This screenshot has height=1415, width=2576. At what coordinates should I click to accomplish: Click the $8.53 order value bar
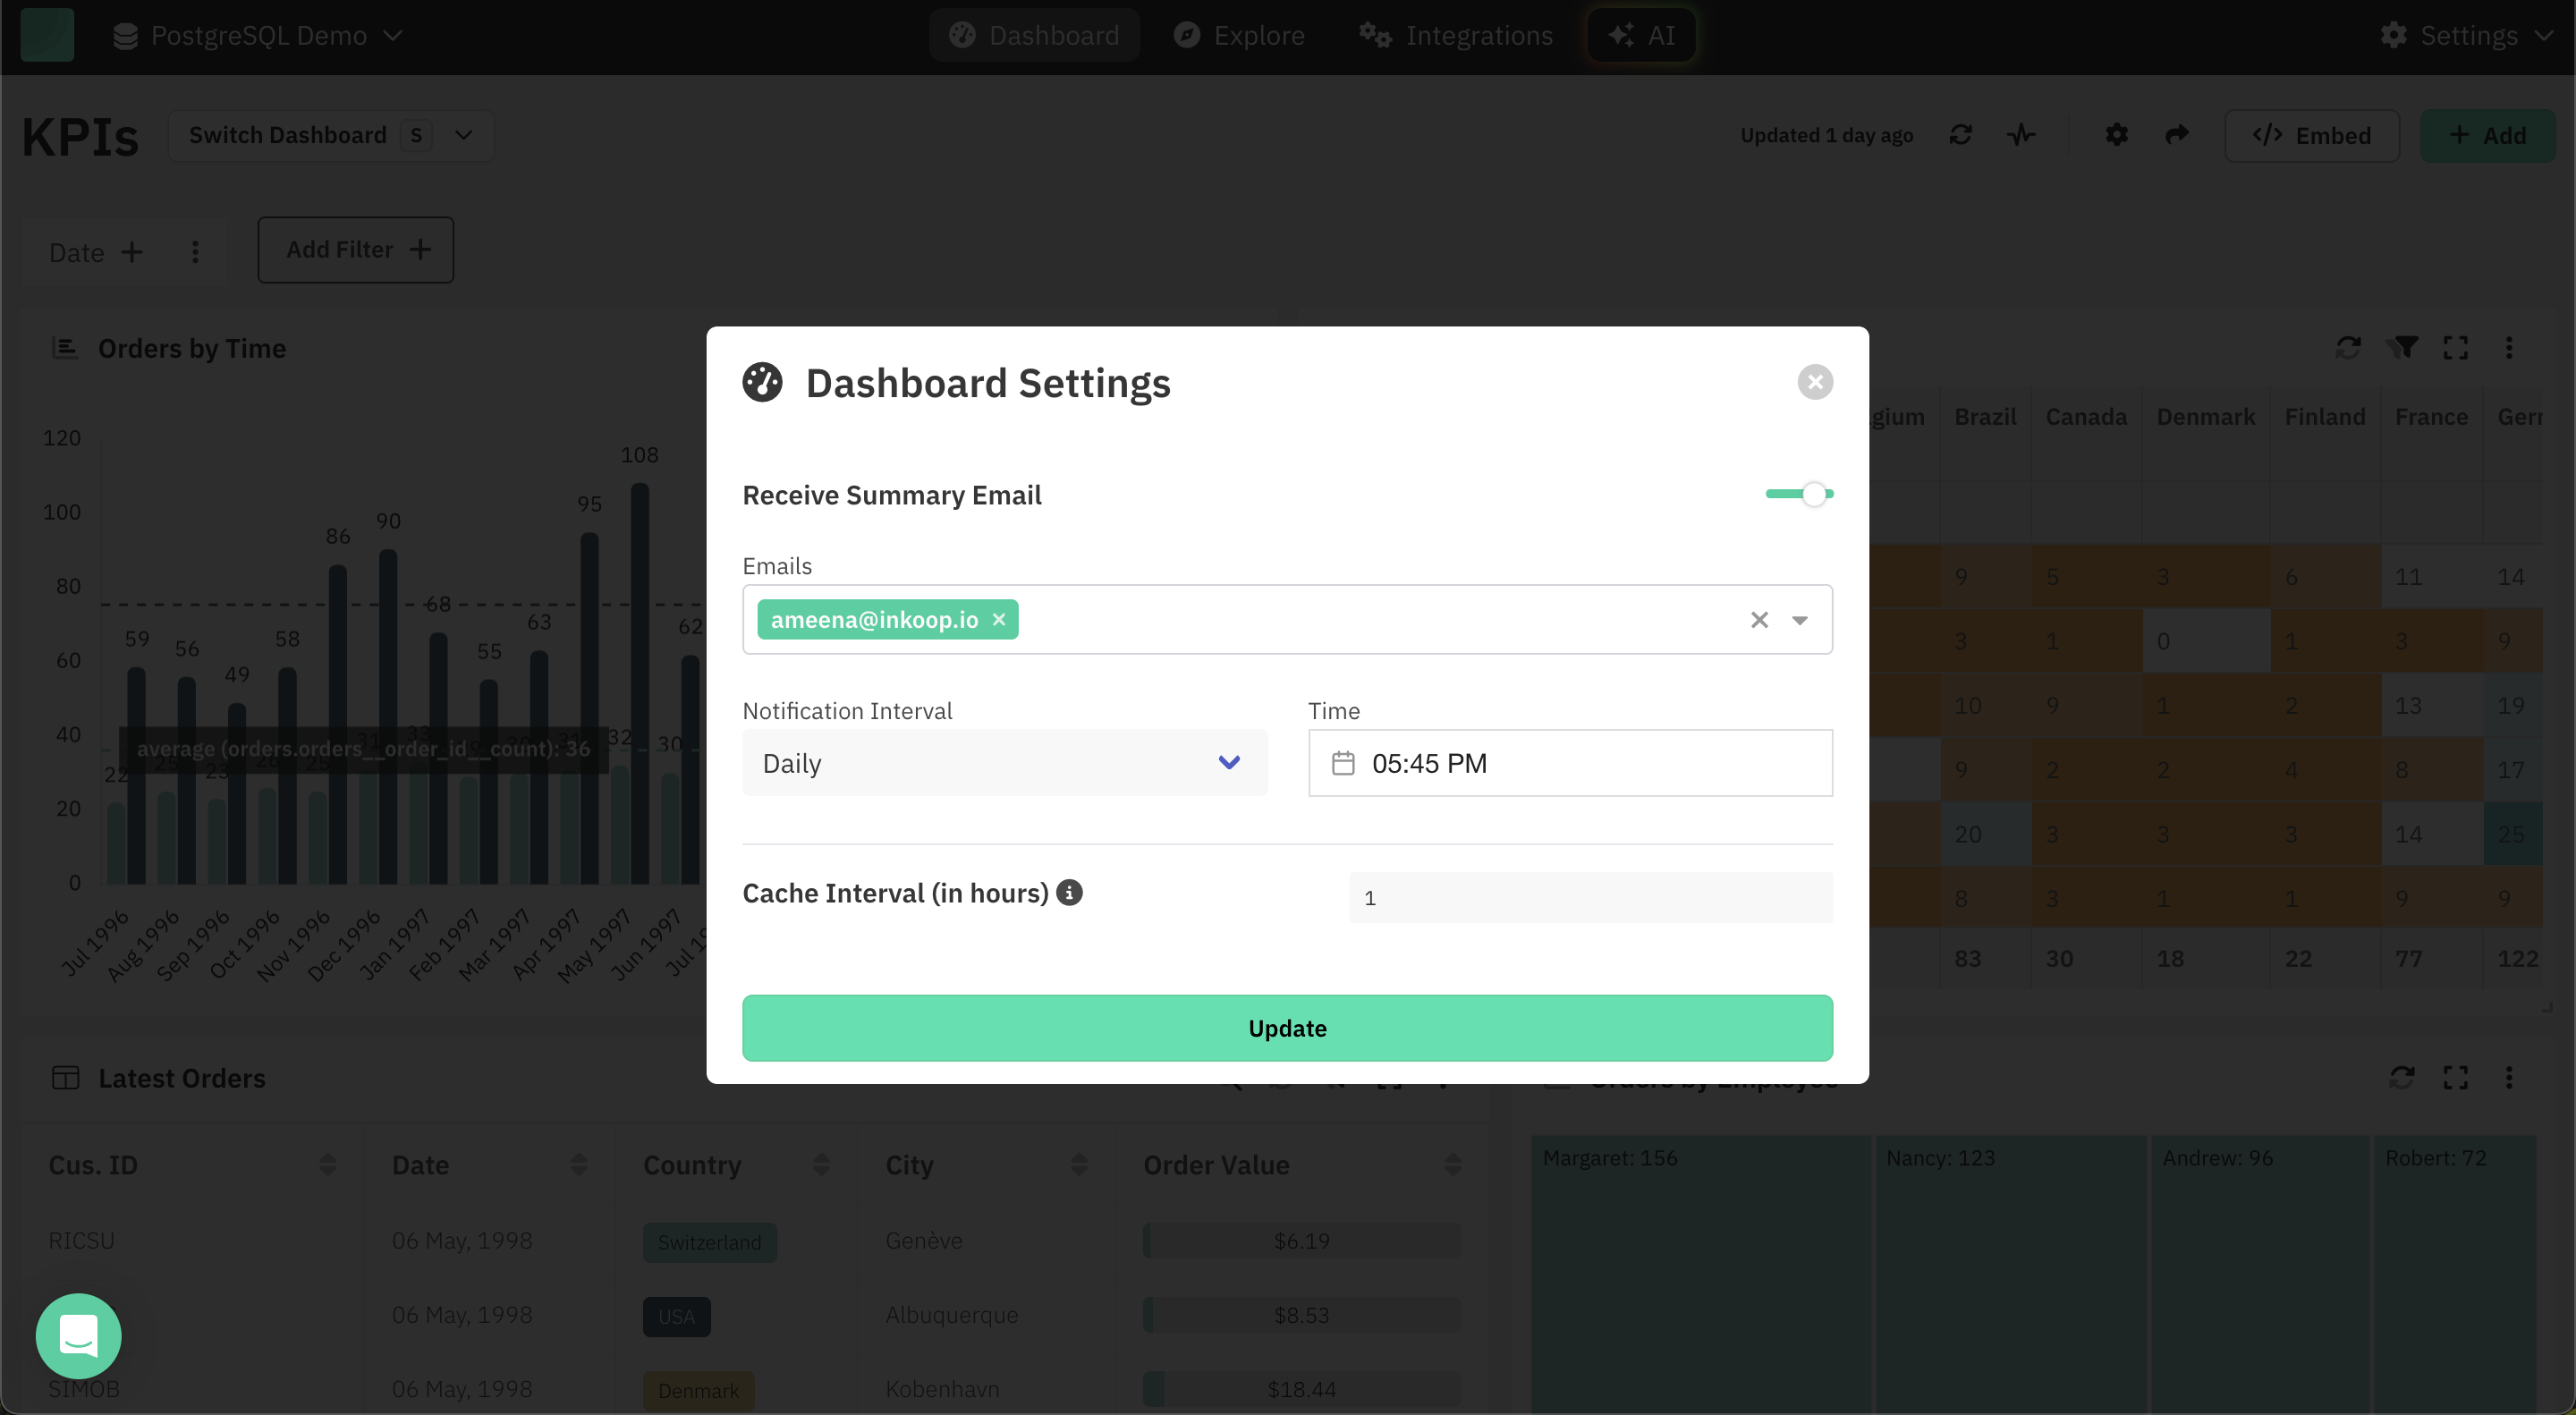pyautogui.click(x=1301, y=1315)
